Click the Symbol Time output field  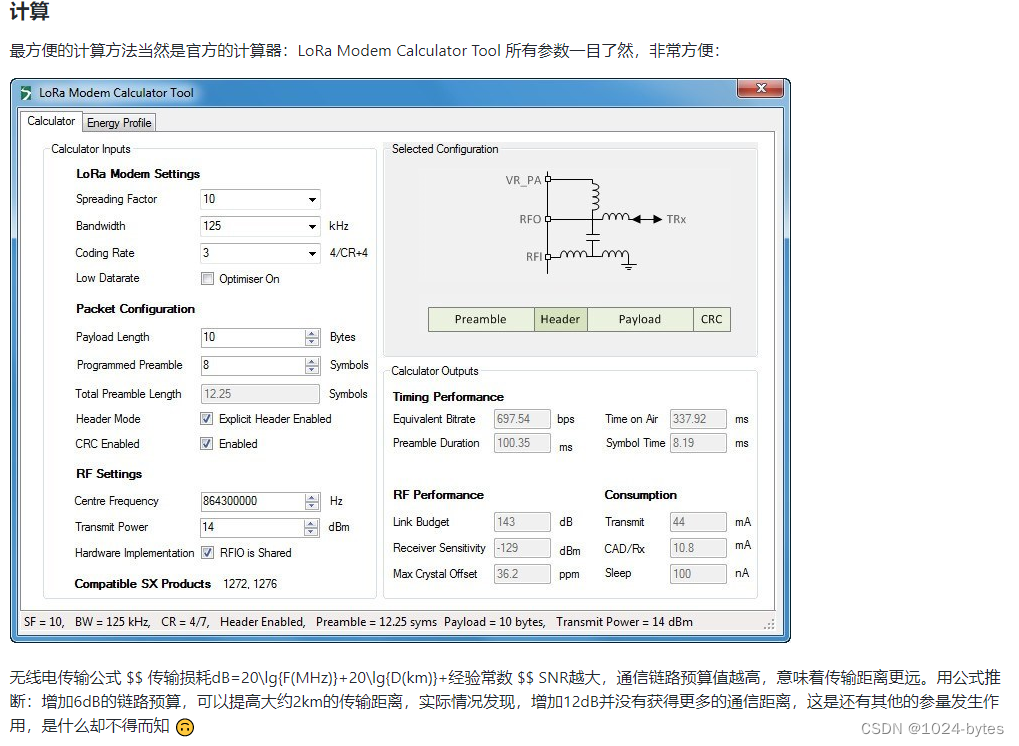tap(698, 443)
